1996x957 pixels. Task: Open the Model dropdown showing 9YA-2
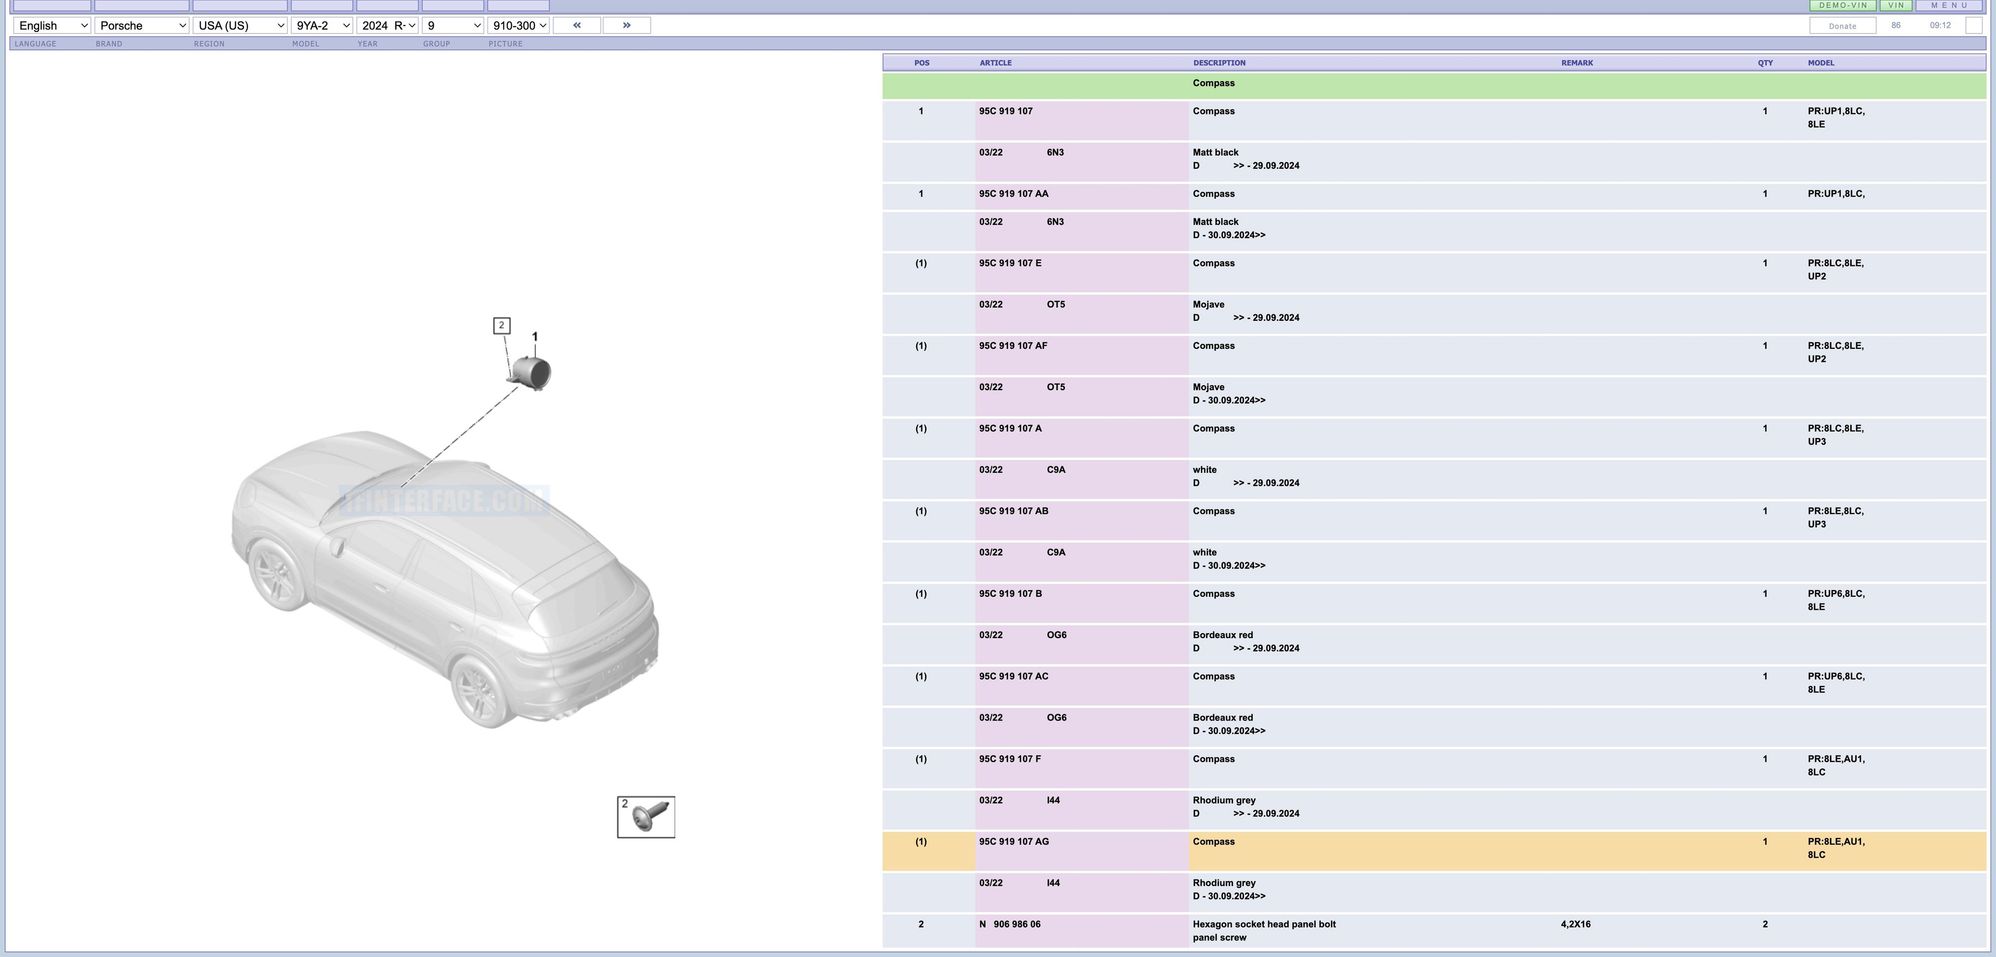[321, 26]
